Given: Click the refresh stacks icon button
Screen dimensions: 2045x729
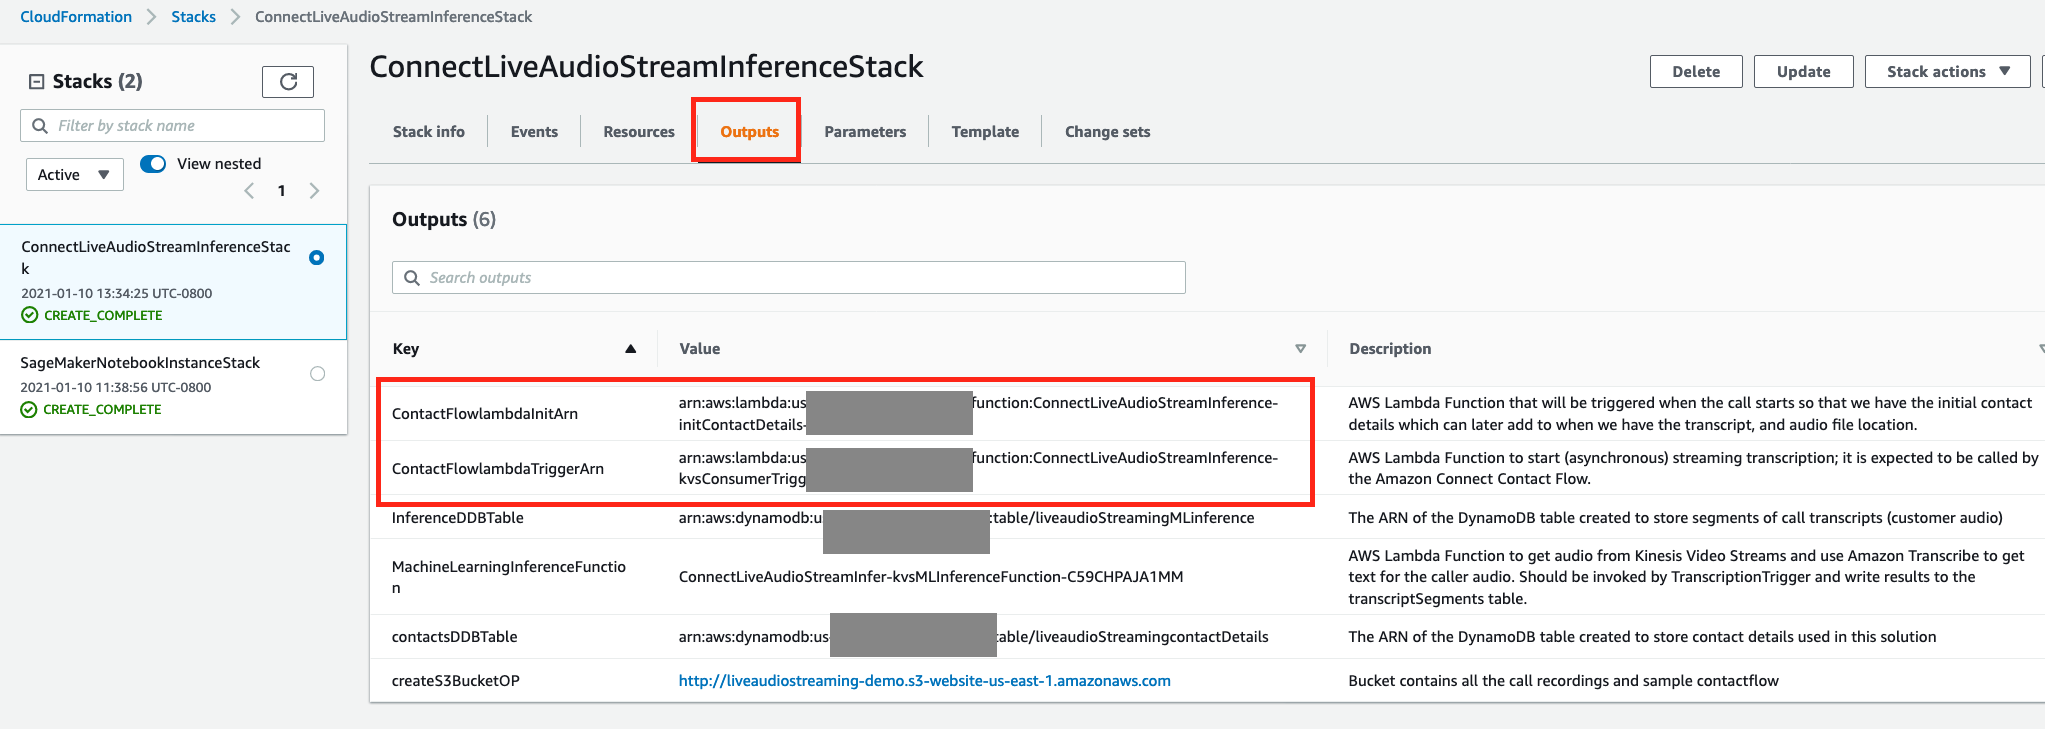Looking at the screenshot, I should click(x=288, y=82).
